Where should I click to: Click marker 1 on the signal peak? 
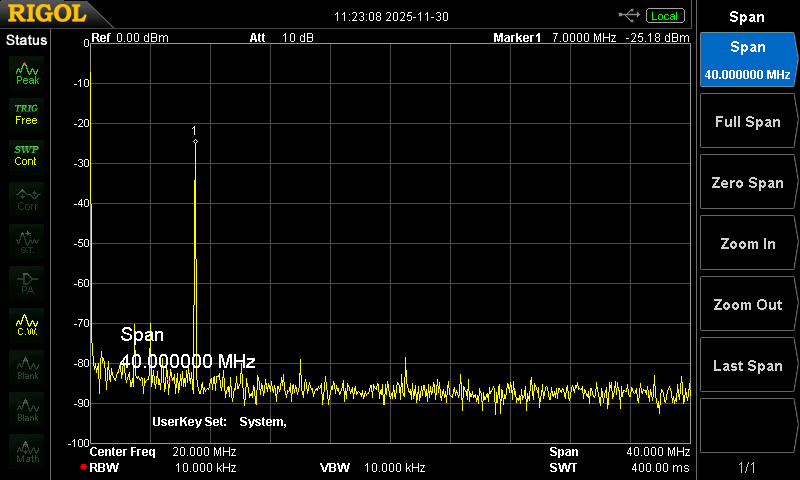point(195,141)
